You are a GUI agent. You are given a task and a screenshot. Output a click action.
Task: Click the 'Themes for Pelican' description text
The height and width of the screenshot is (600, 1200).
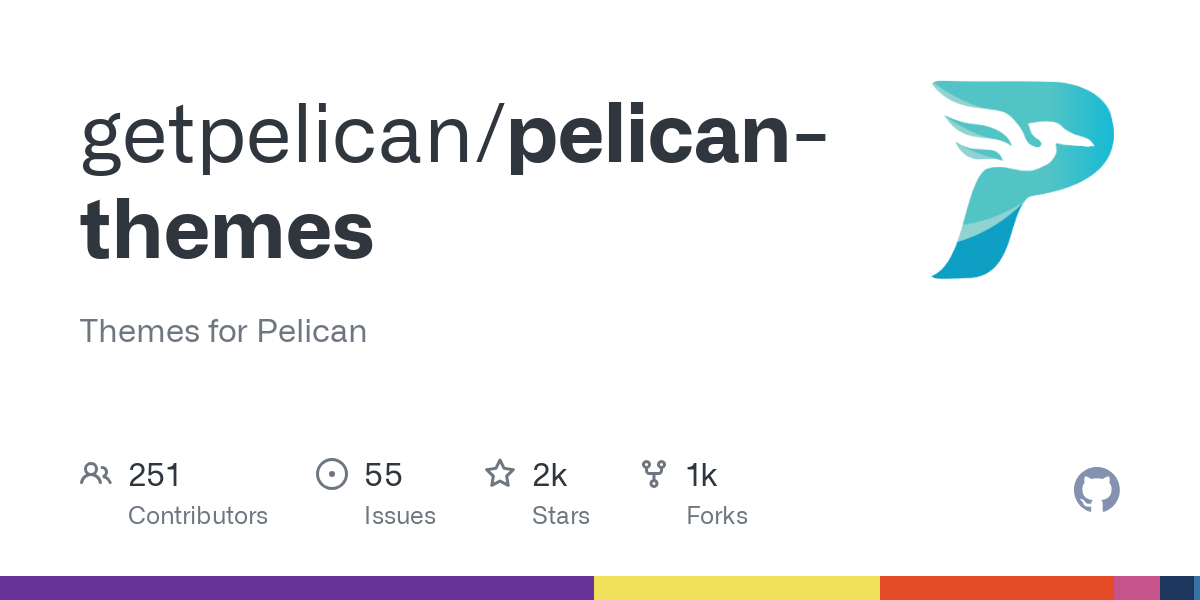[x=223, y=331]
